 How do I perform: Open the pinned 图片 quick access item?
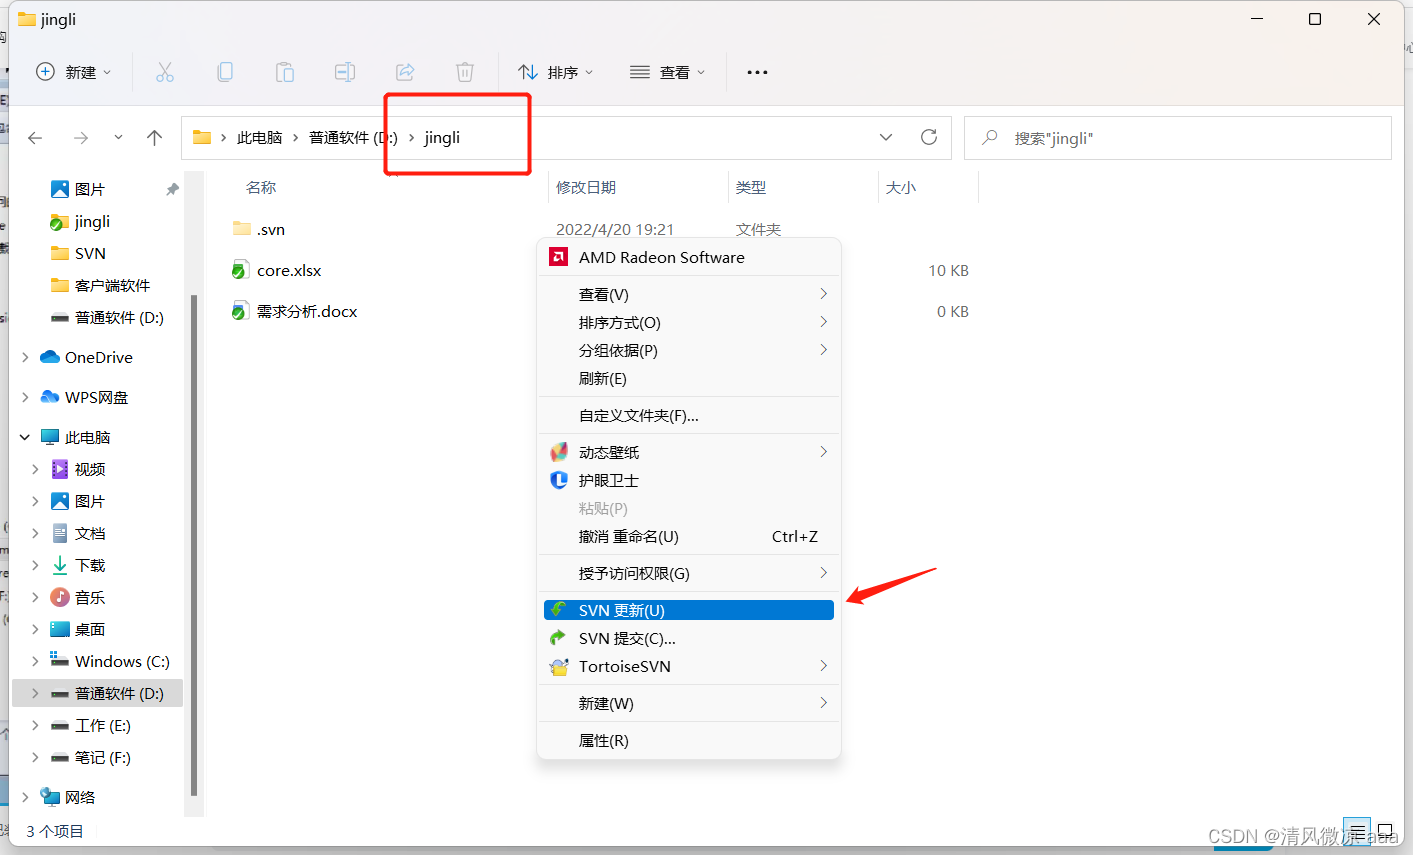coord(78,189)
